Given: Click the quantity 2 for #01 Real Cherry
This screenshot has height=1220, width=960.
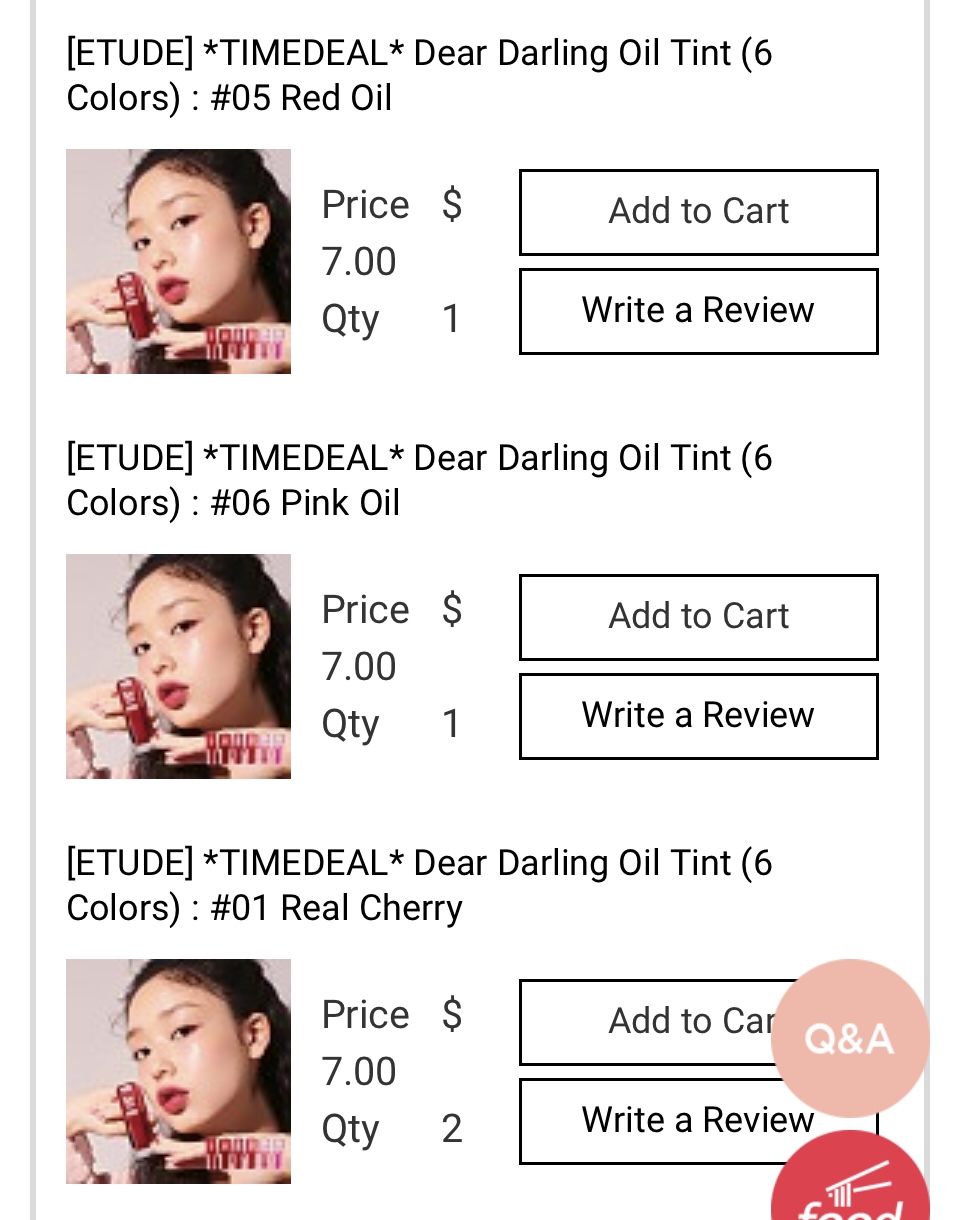Looking at the screenshot, I should [452, 1129].
